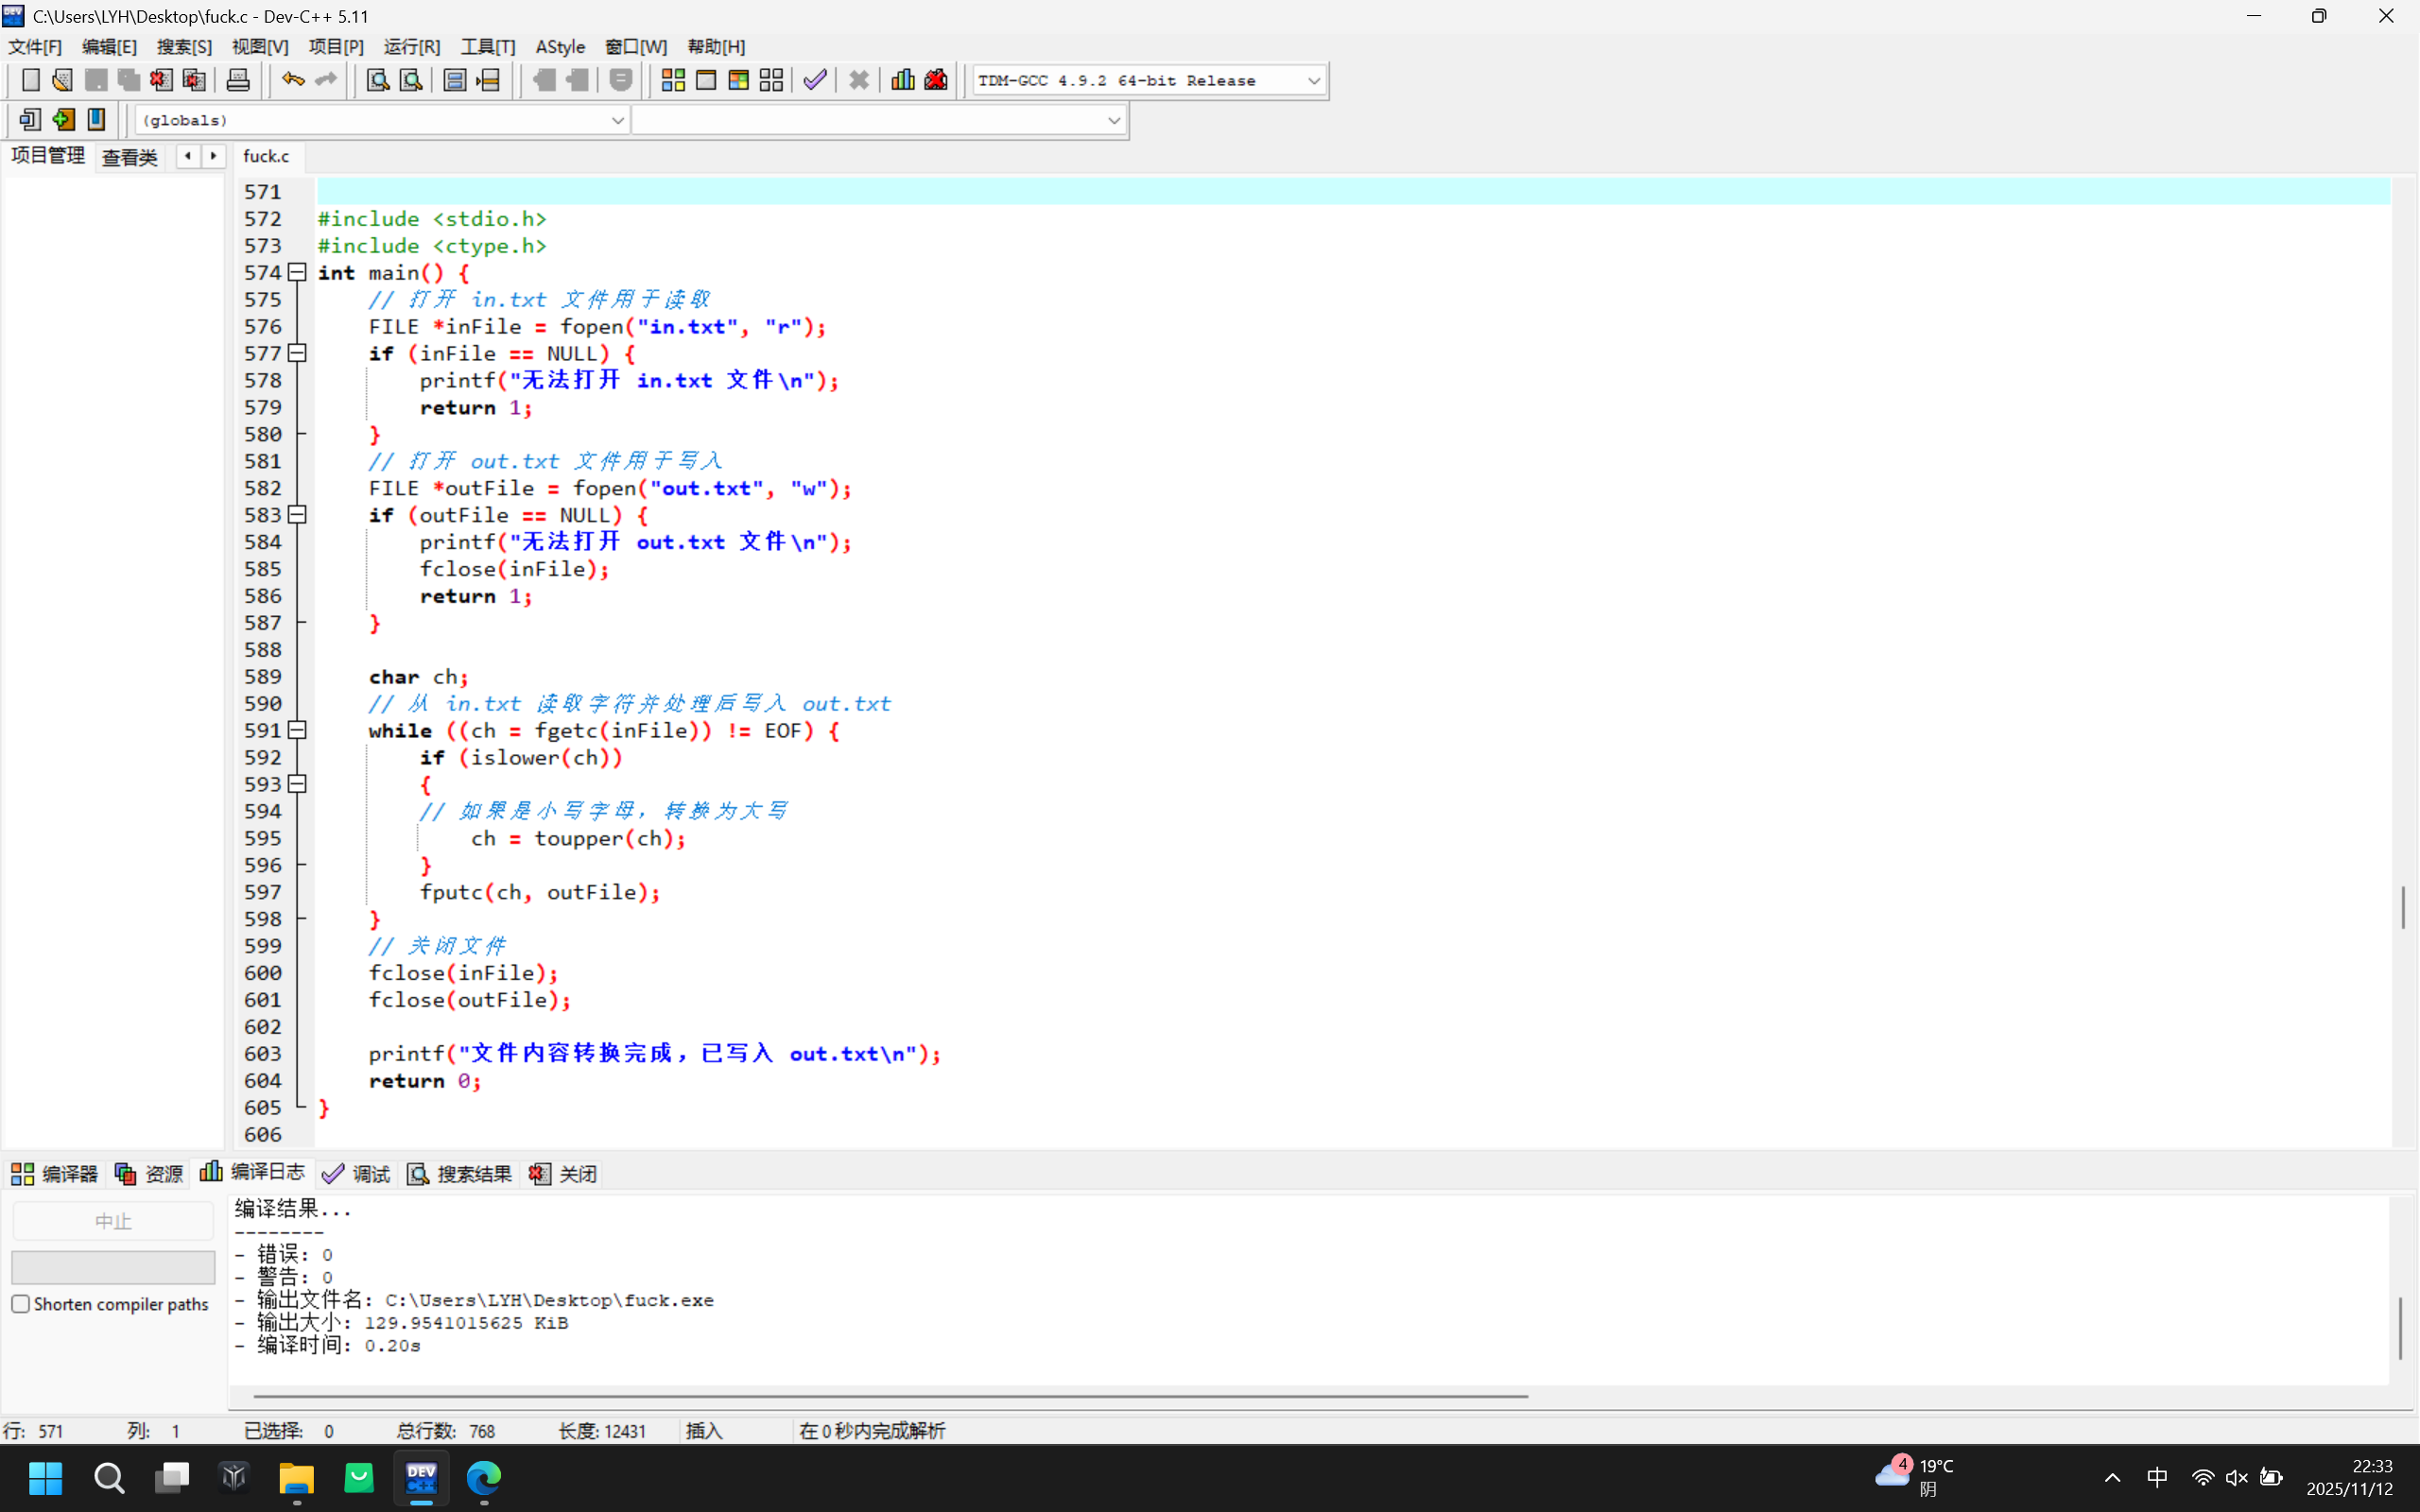Enable Shorten compiler paths
This screenshot has width=2420, height=1512.
click(x=20, y=1303)
